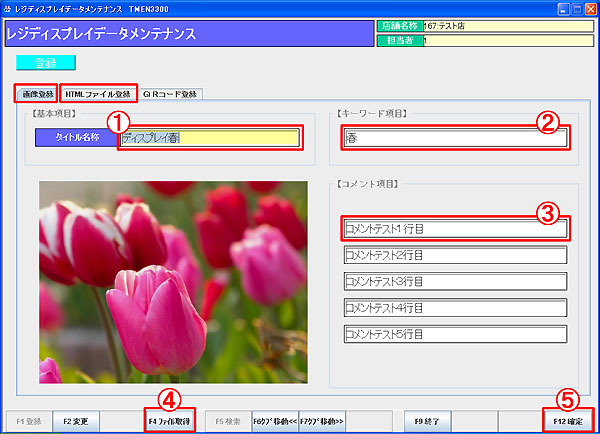Click the application icon in title bar

7,9
